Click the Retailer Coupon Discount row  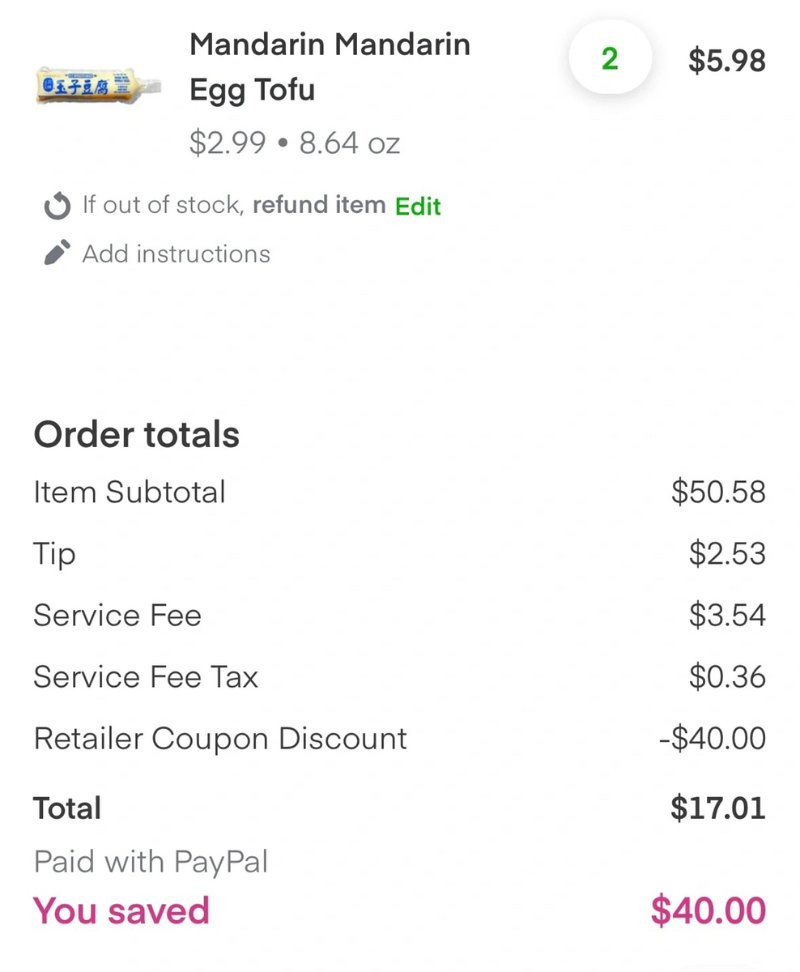click(400, 738)
